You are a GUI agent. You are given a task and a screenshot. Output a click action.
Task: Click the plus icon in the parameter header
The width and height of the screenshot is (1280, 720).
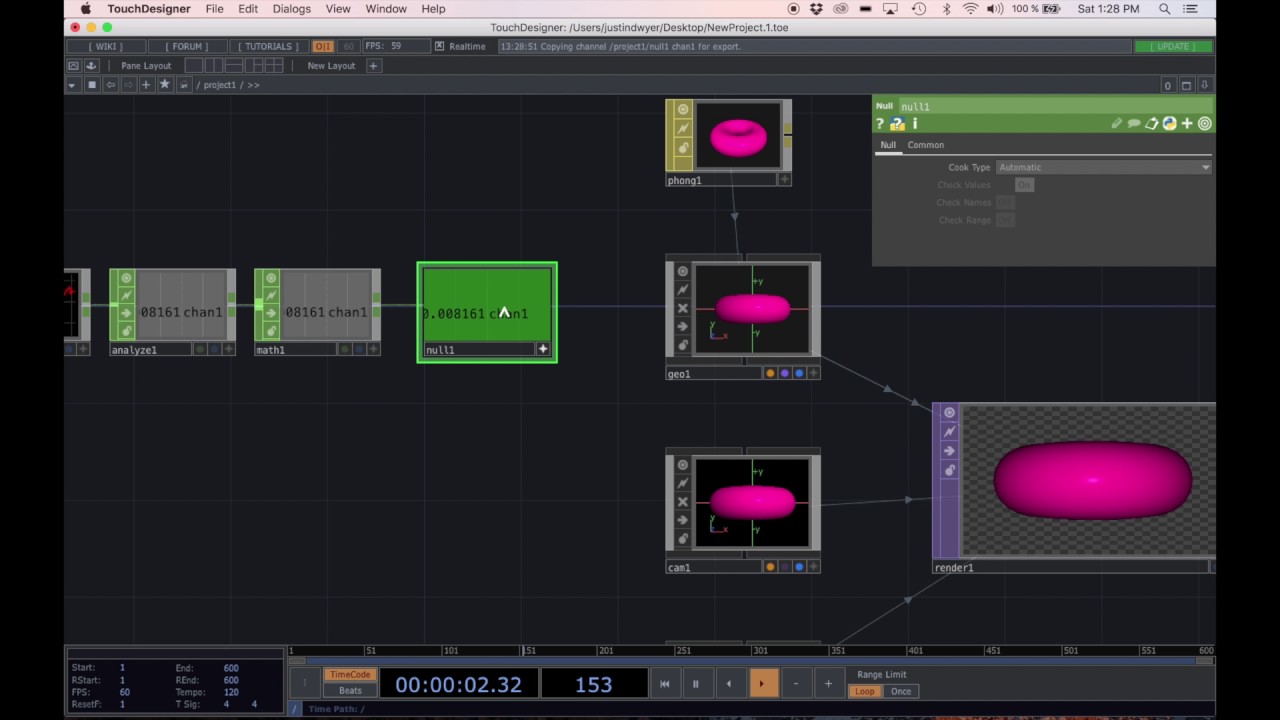(1187, 124)
